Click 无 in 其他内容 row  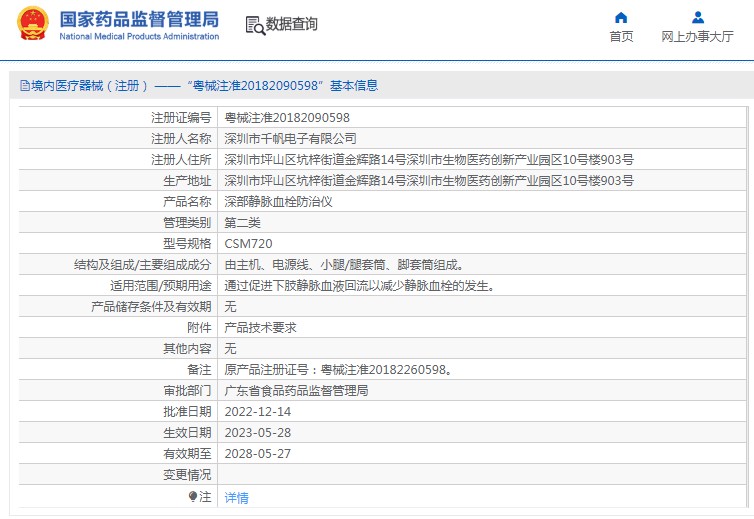click(230, 349)
